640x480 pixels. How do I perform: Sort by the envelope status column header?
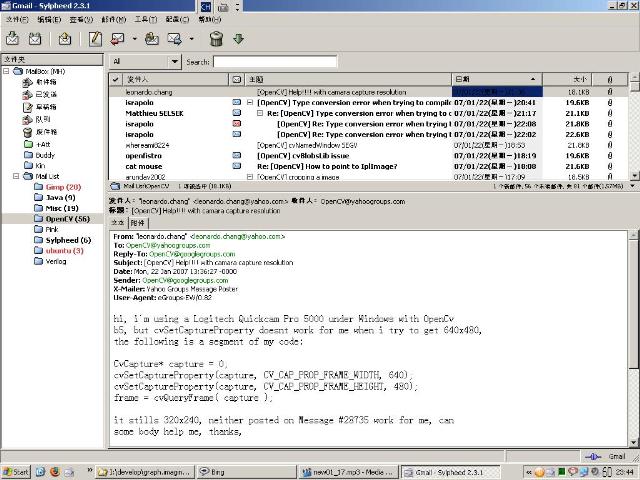[236, 79]
